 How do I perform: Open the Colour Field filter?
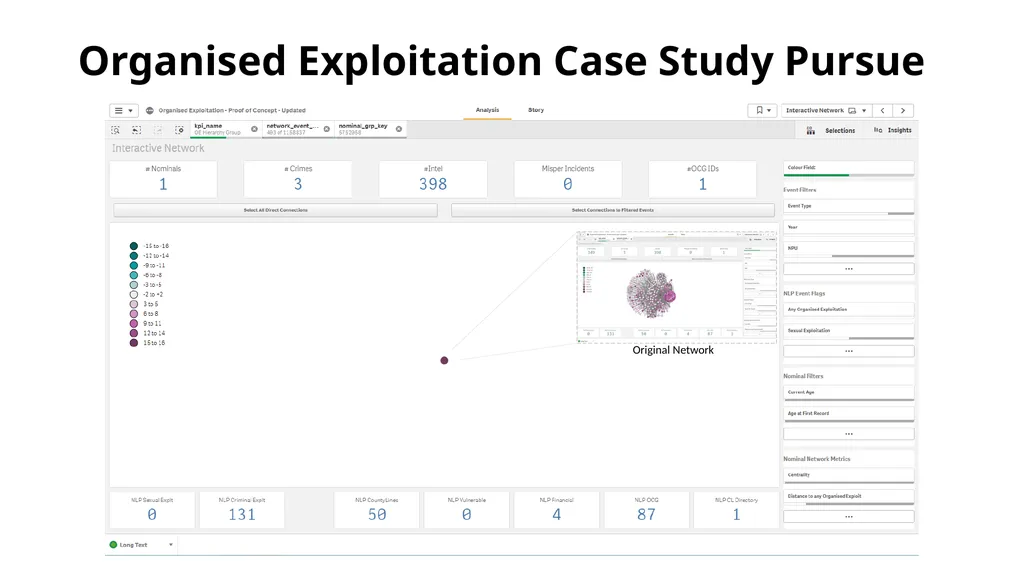[848, 169]
